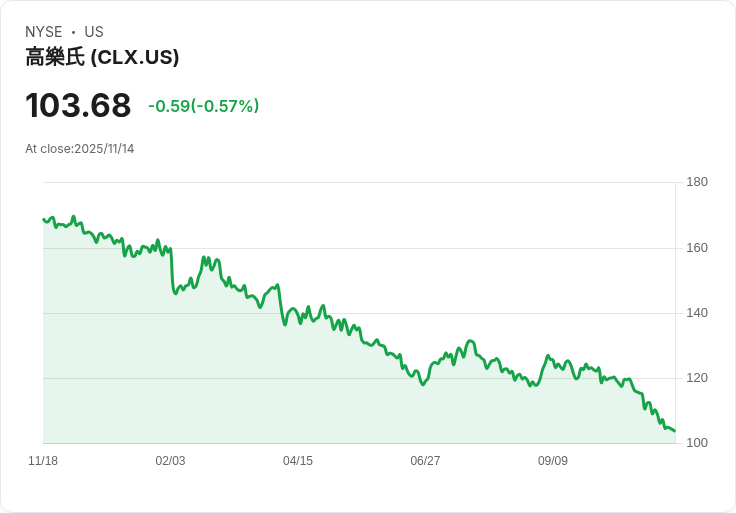
Task: Click the At close 2025/11/14 timestamp
Action: click(79, 149)
